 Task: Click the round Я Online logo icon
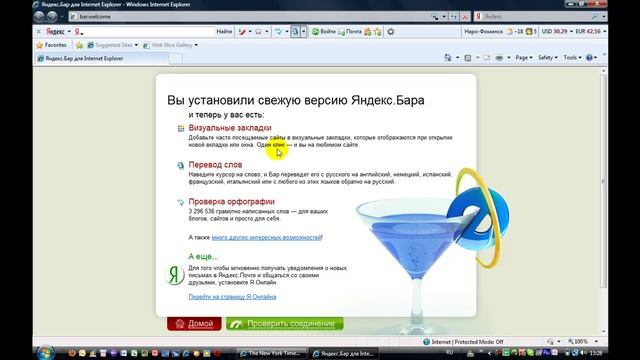175,275
